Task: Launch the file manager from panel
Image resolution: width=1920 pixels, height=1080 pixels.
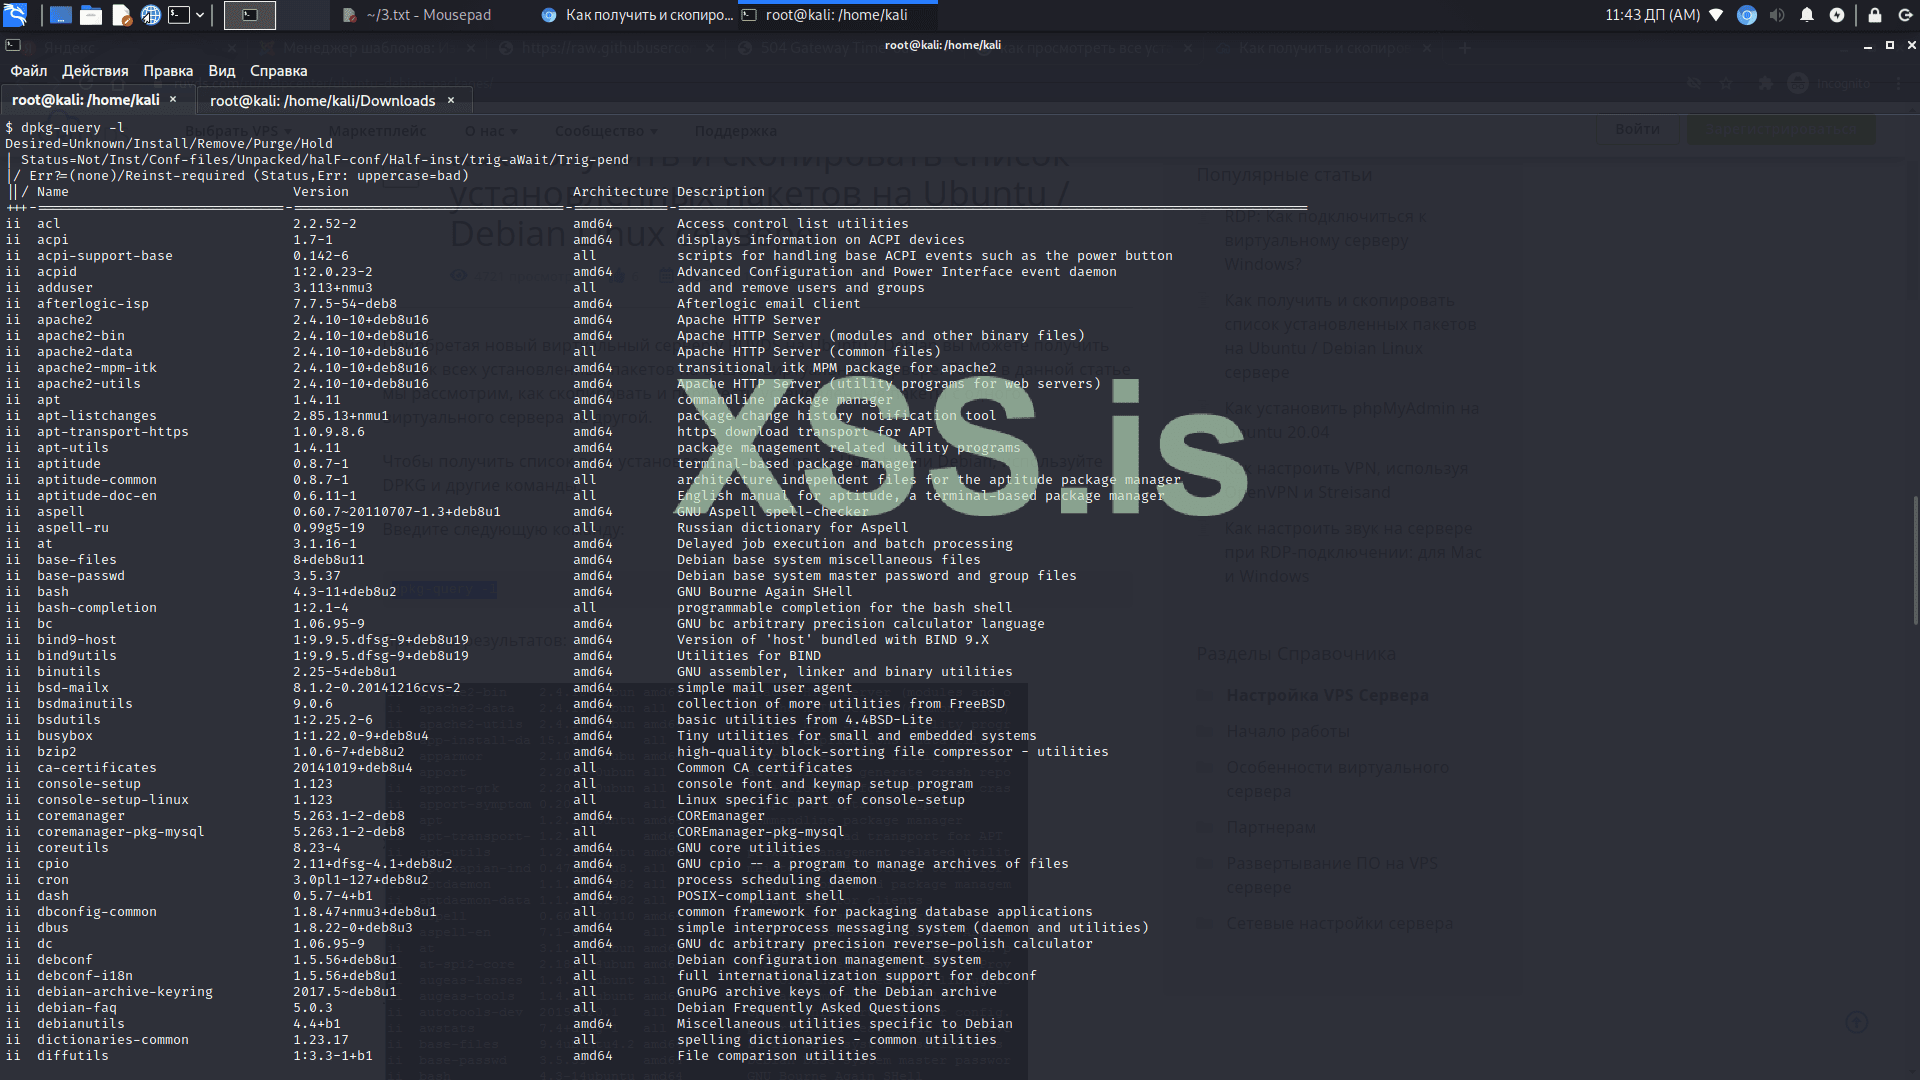Action: [91, 15]
